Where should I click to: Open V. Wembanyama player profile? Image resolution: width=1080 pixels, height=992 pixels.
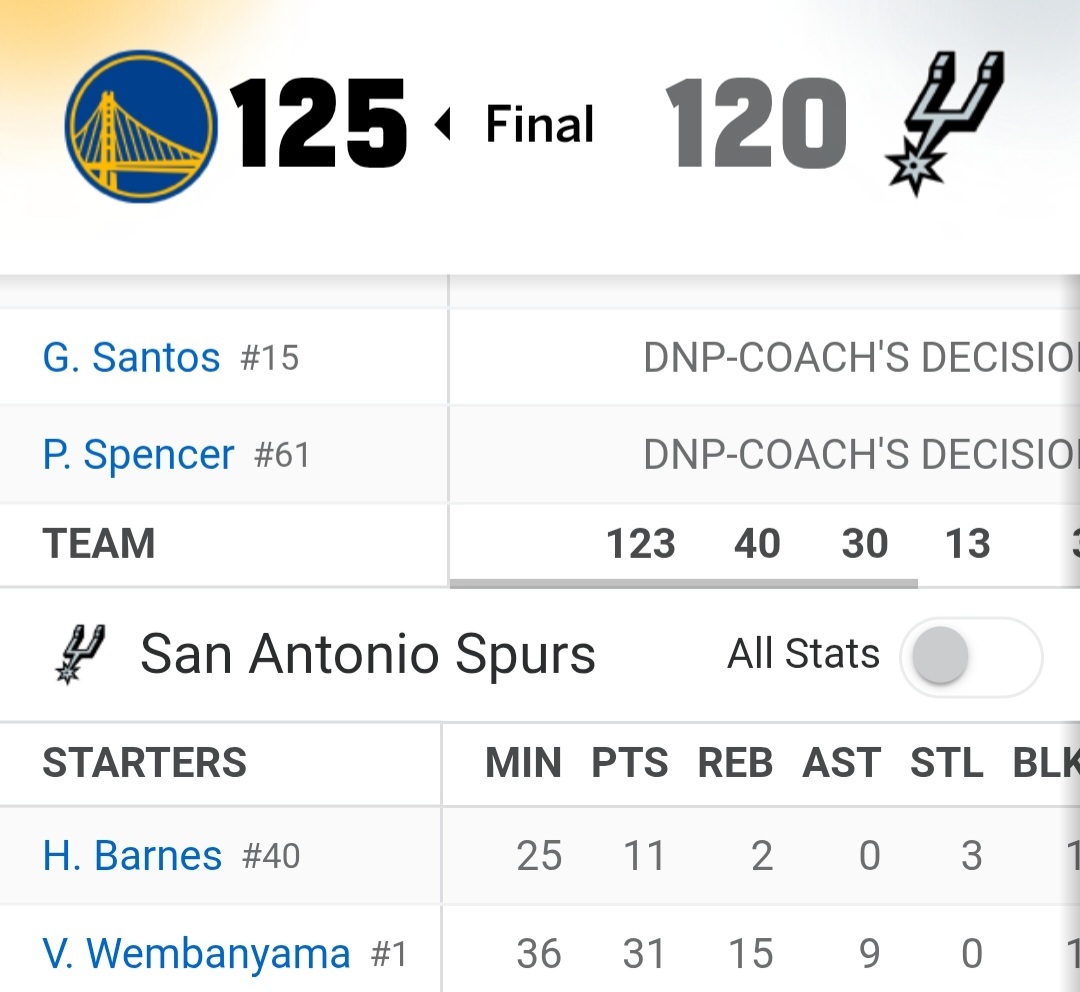(196, 954)
